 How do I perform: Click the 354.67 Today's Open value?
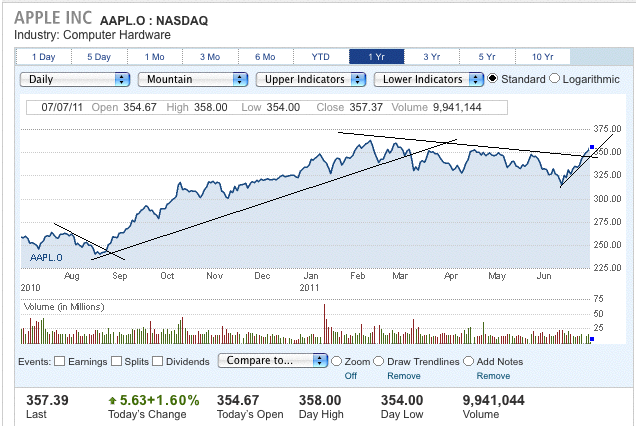(238, 400)
